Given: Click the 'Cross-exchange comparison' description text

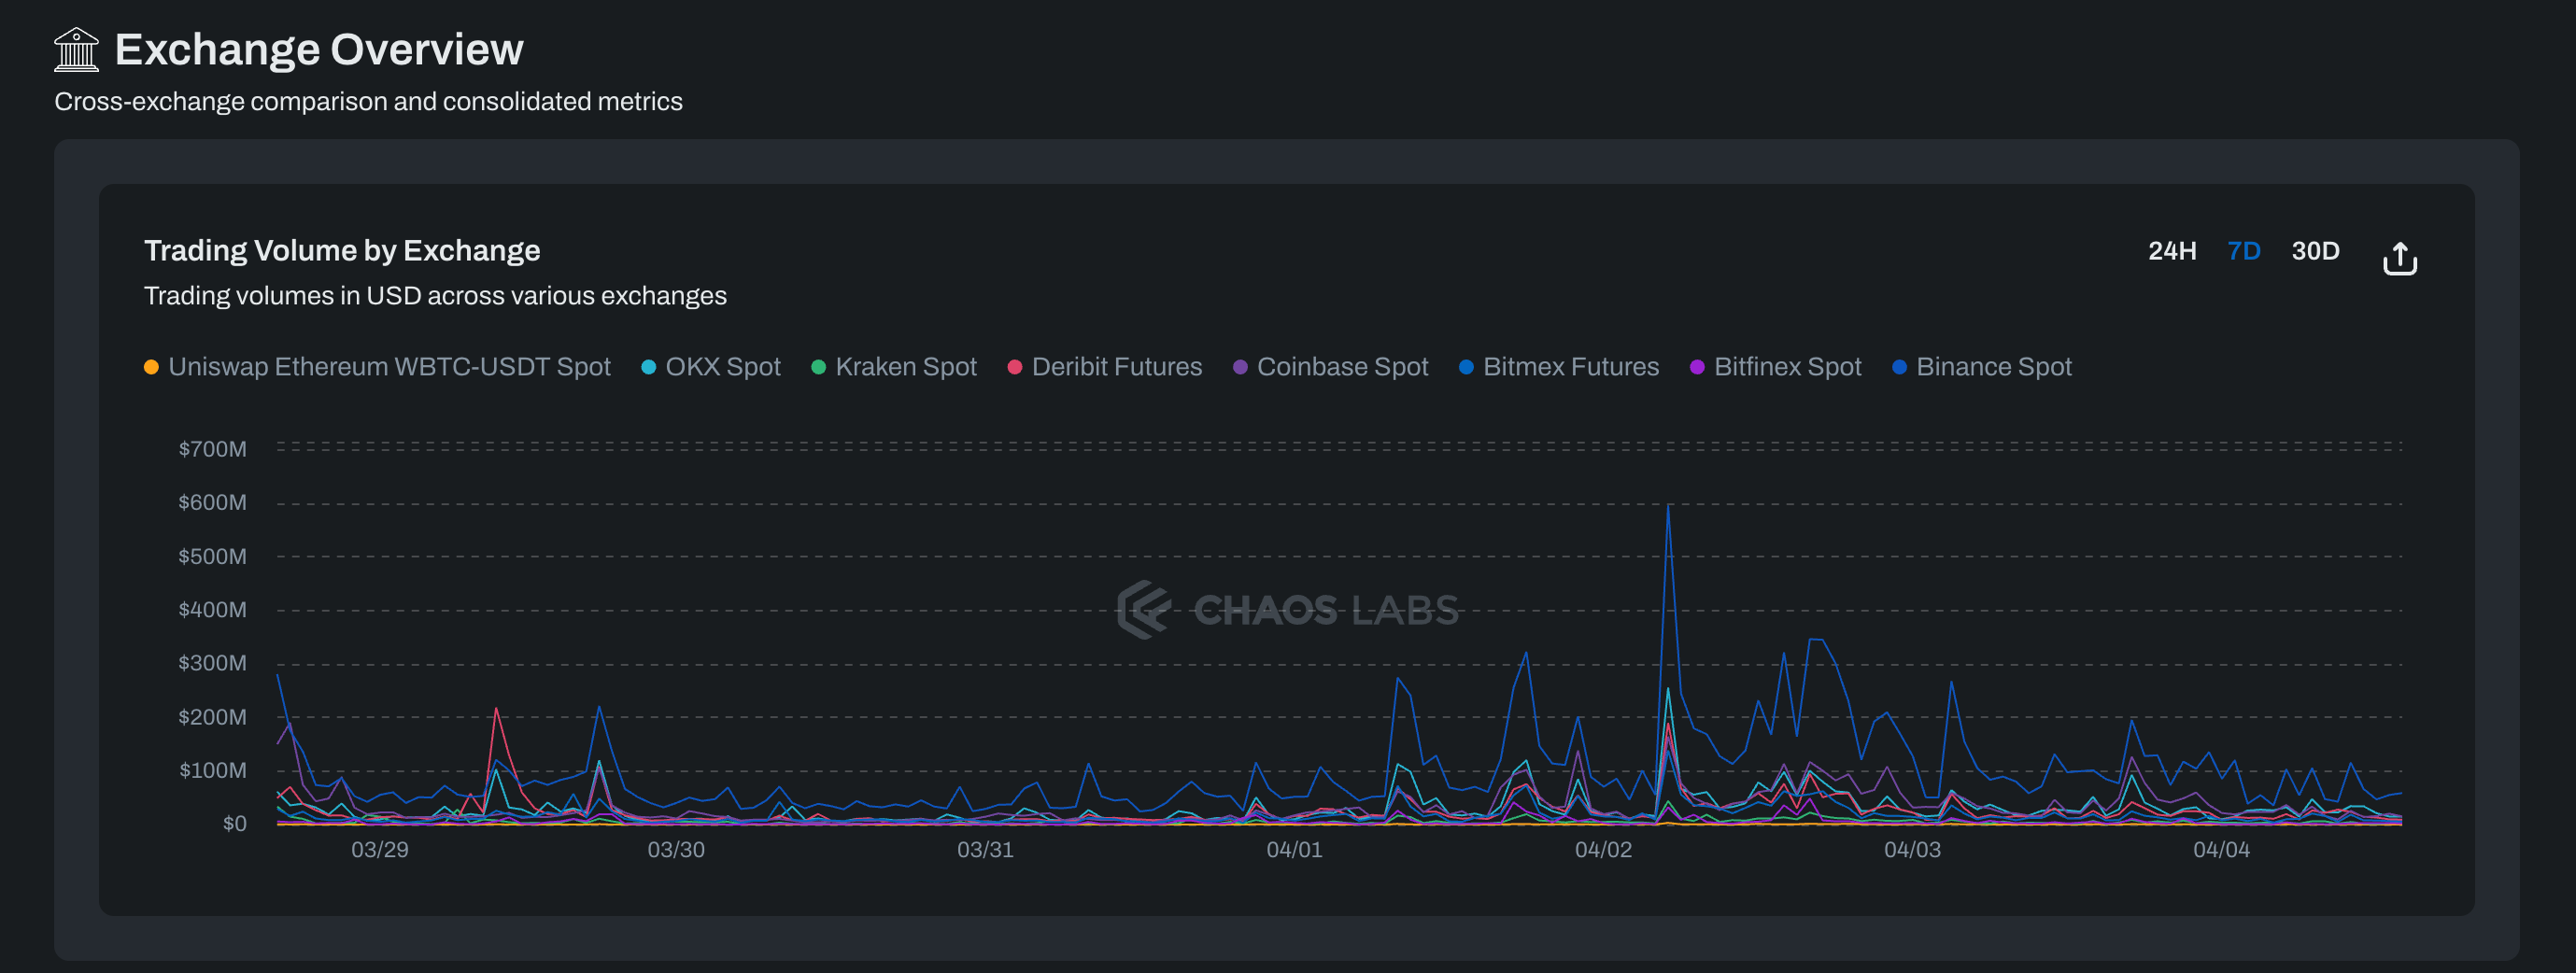Looking at the screenshot, I should click(368, 102).
